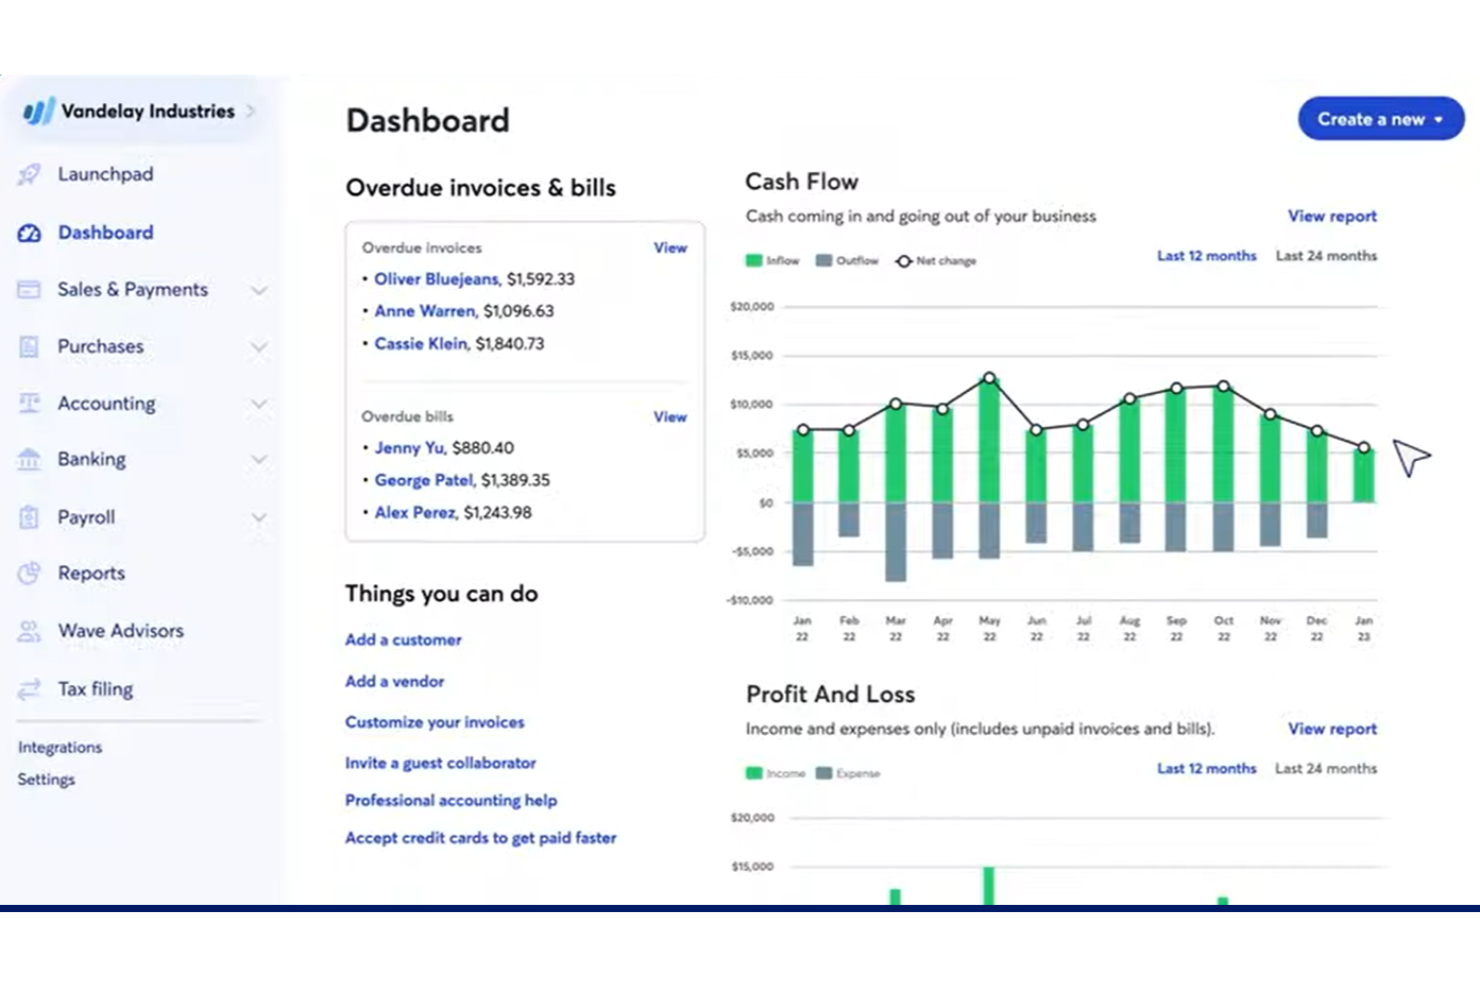Switch Profit And Loss to Last 24 months
The width and height of the screenshot is (1480, 987).
pyautogui.click(x=1325, y=769)
